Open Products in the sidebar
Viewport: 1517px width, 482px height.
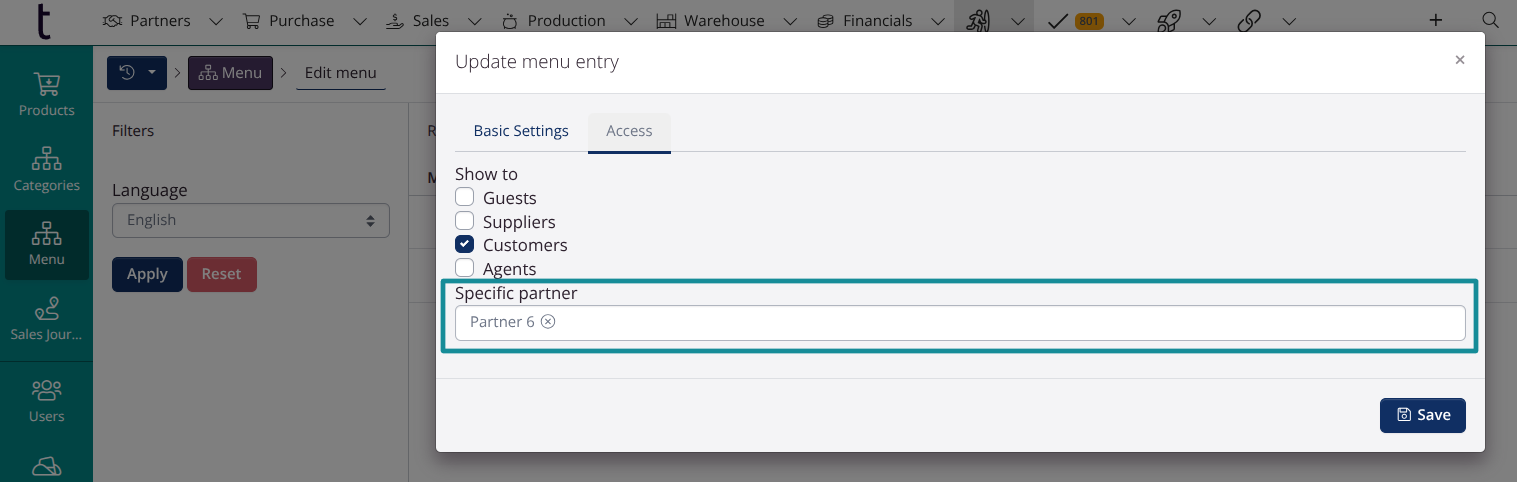coord(46,94)
